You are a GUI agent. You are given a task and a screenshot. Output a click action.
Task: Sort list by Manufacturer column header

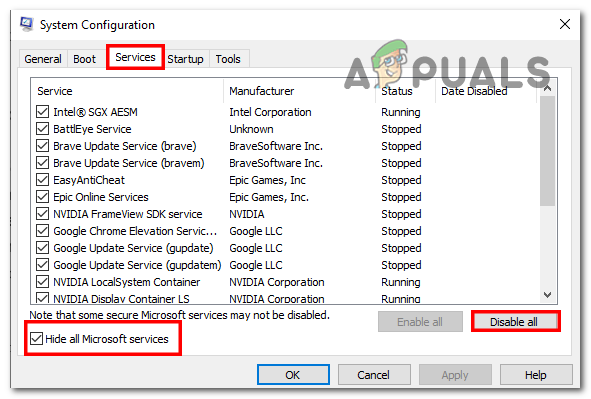pyautogui.click(x=299, y=91)
